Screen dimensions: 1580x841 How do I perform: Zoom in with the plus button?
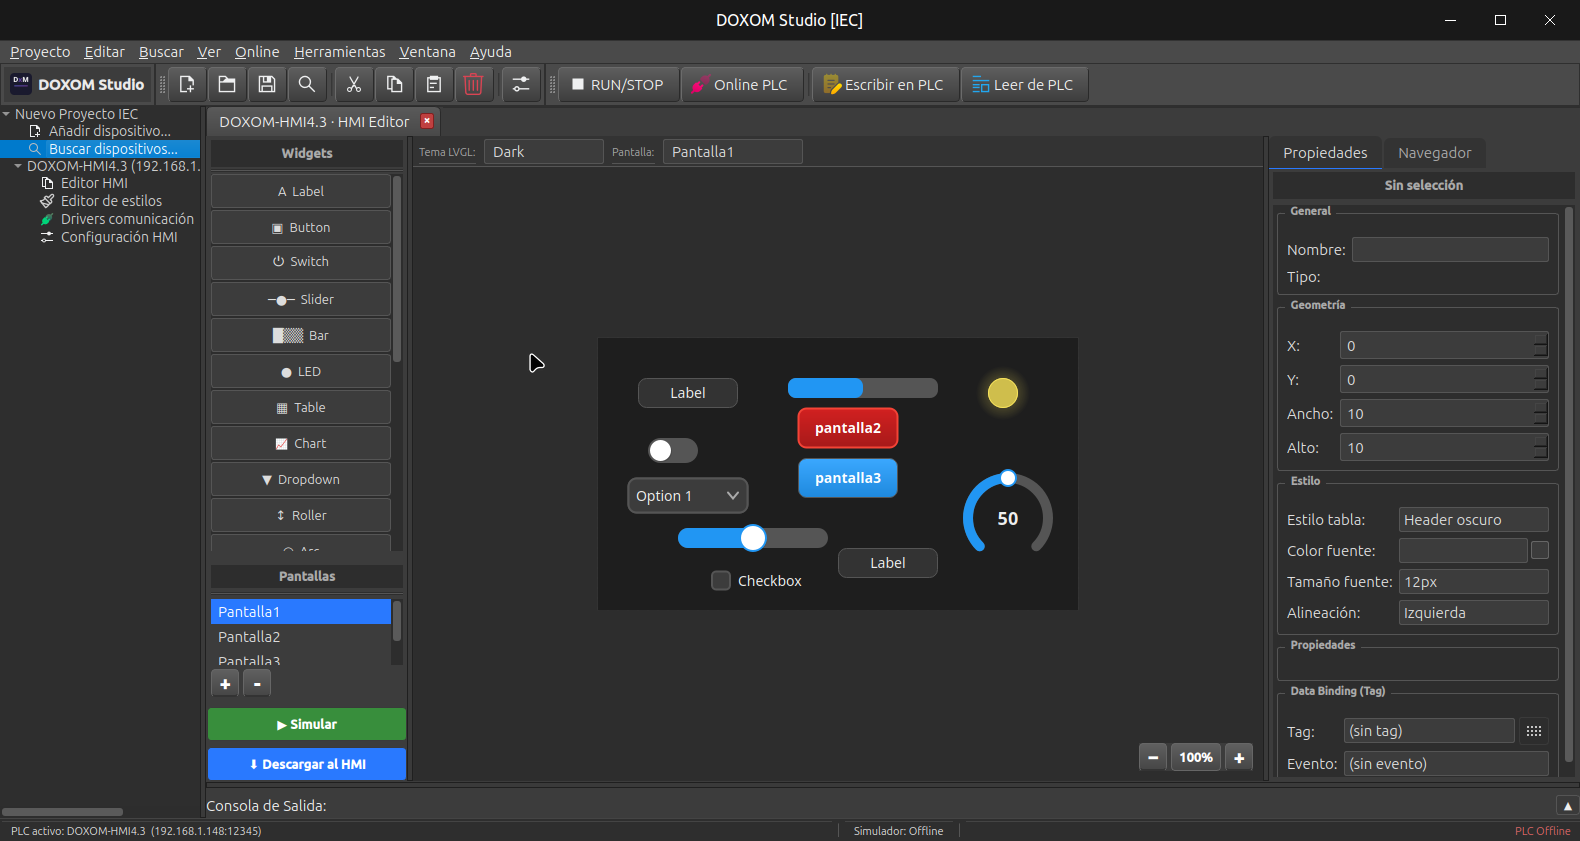[x=1239, y=757]
